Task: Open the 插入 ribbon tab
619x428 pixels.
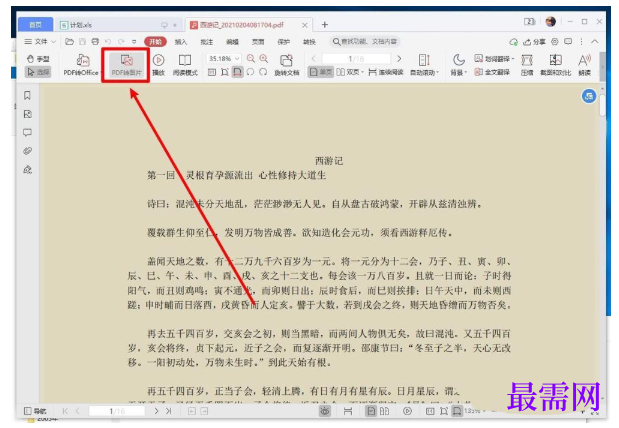Action: tap(181, 42)
